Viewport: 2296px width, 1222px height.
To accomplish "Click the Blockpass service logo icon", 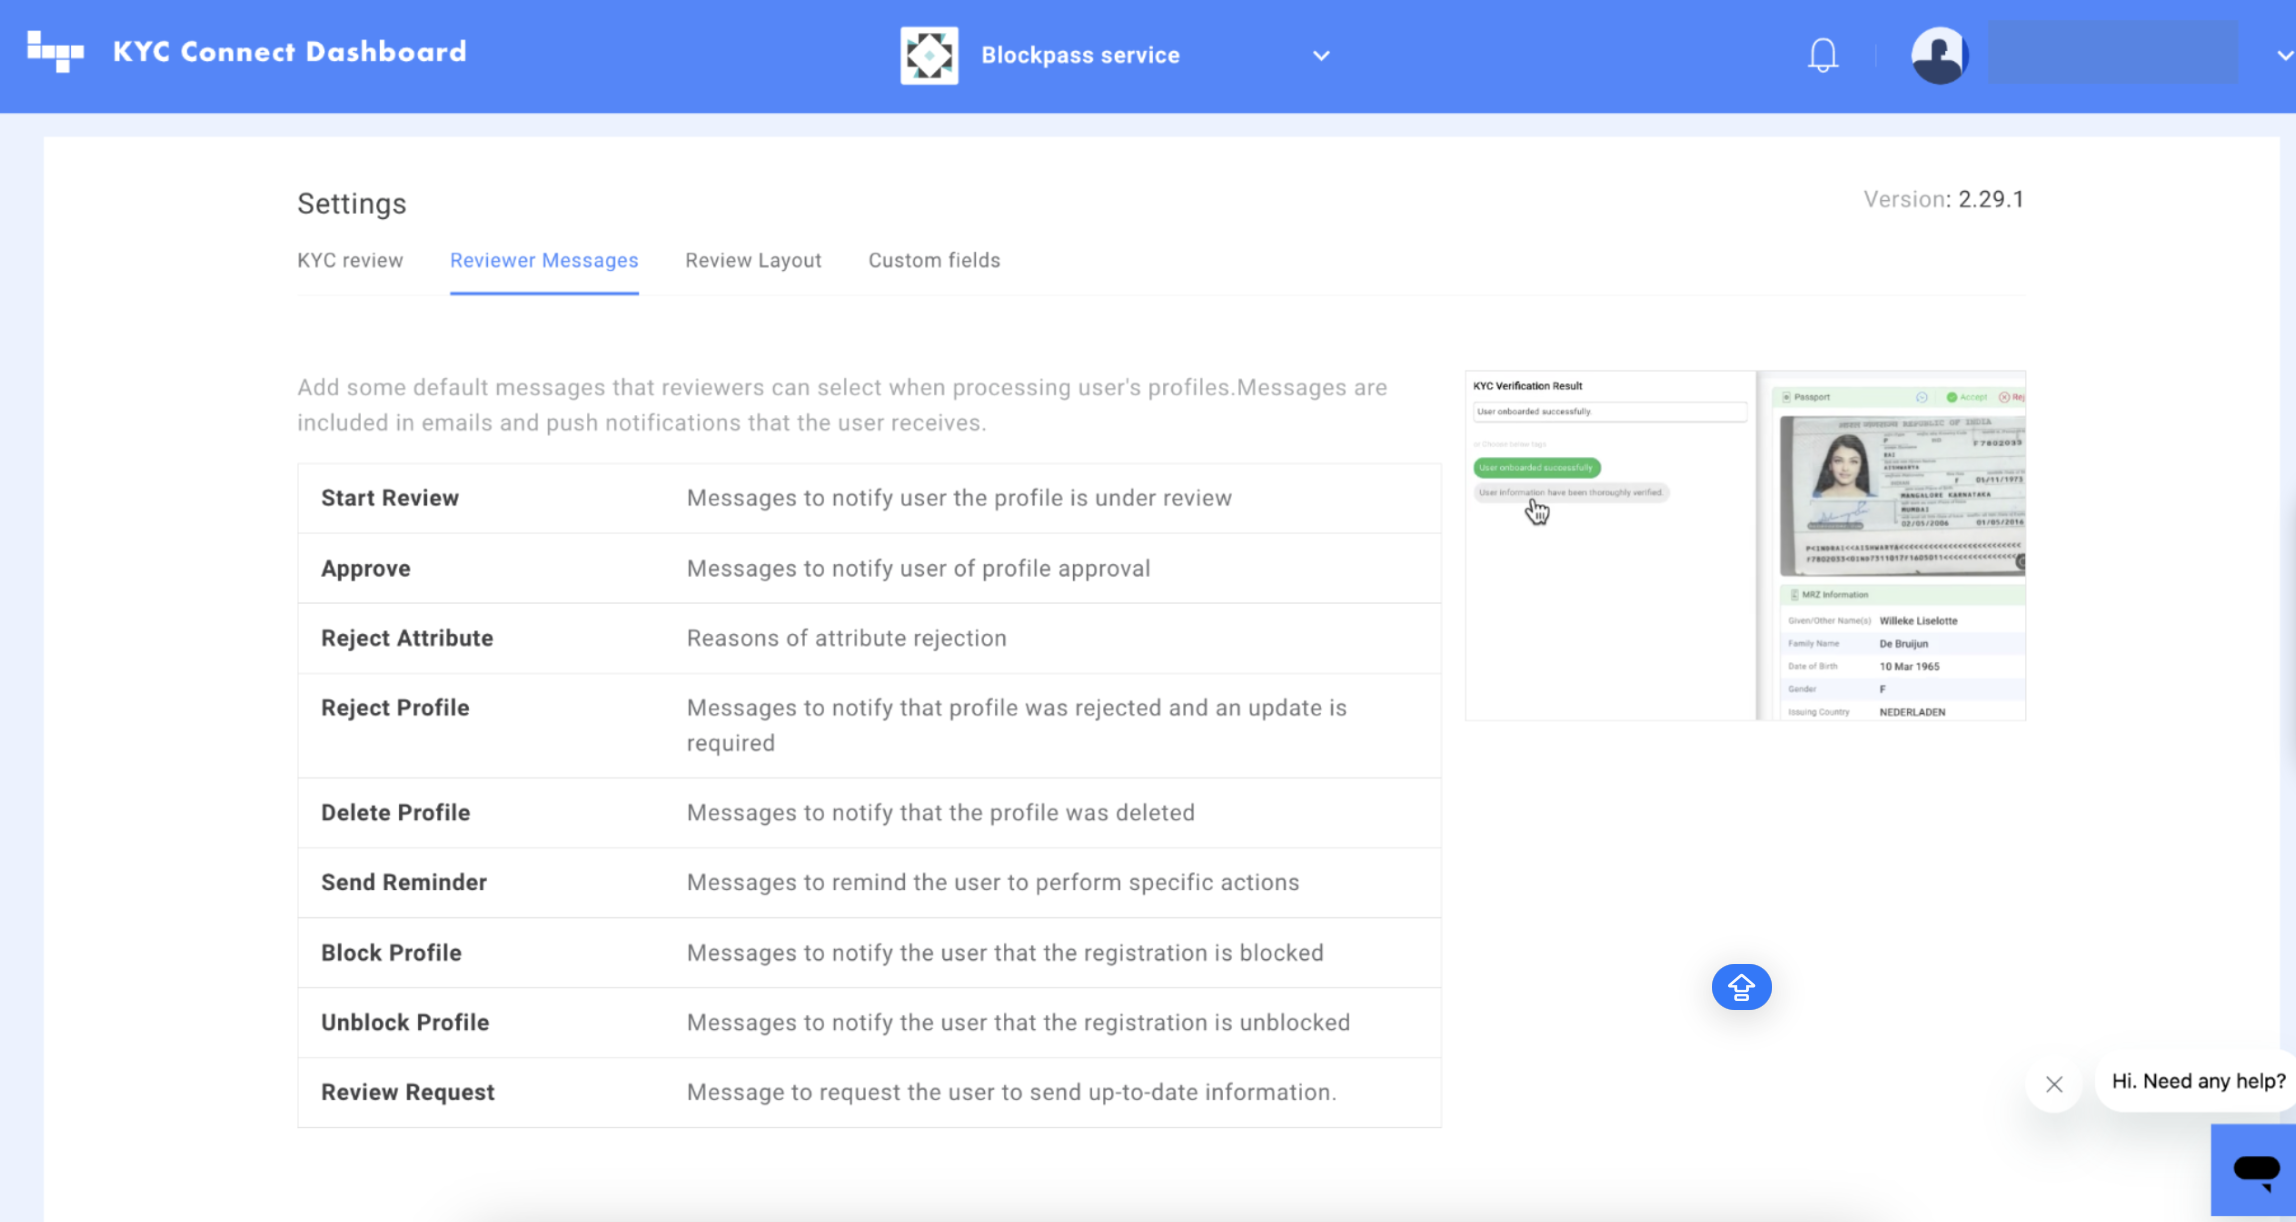I will pyautogui.click(x=929, y=55).
